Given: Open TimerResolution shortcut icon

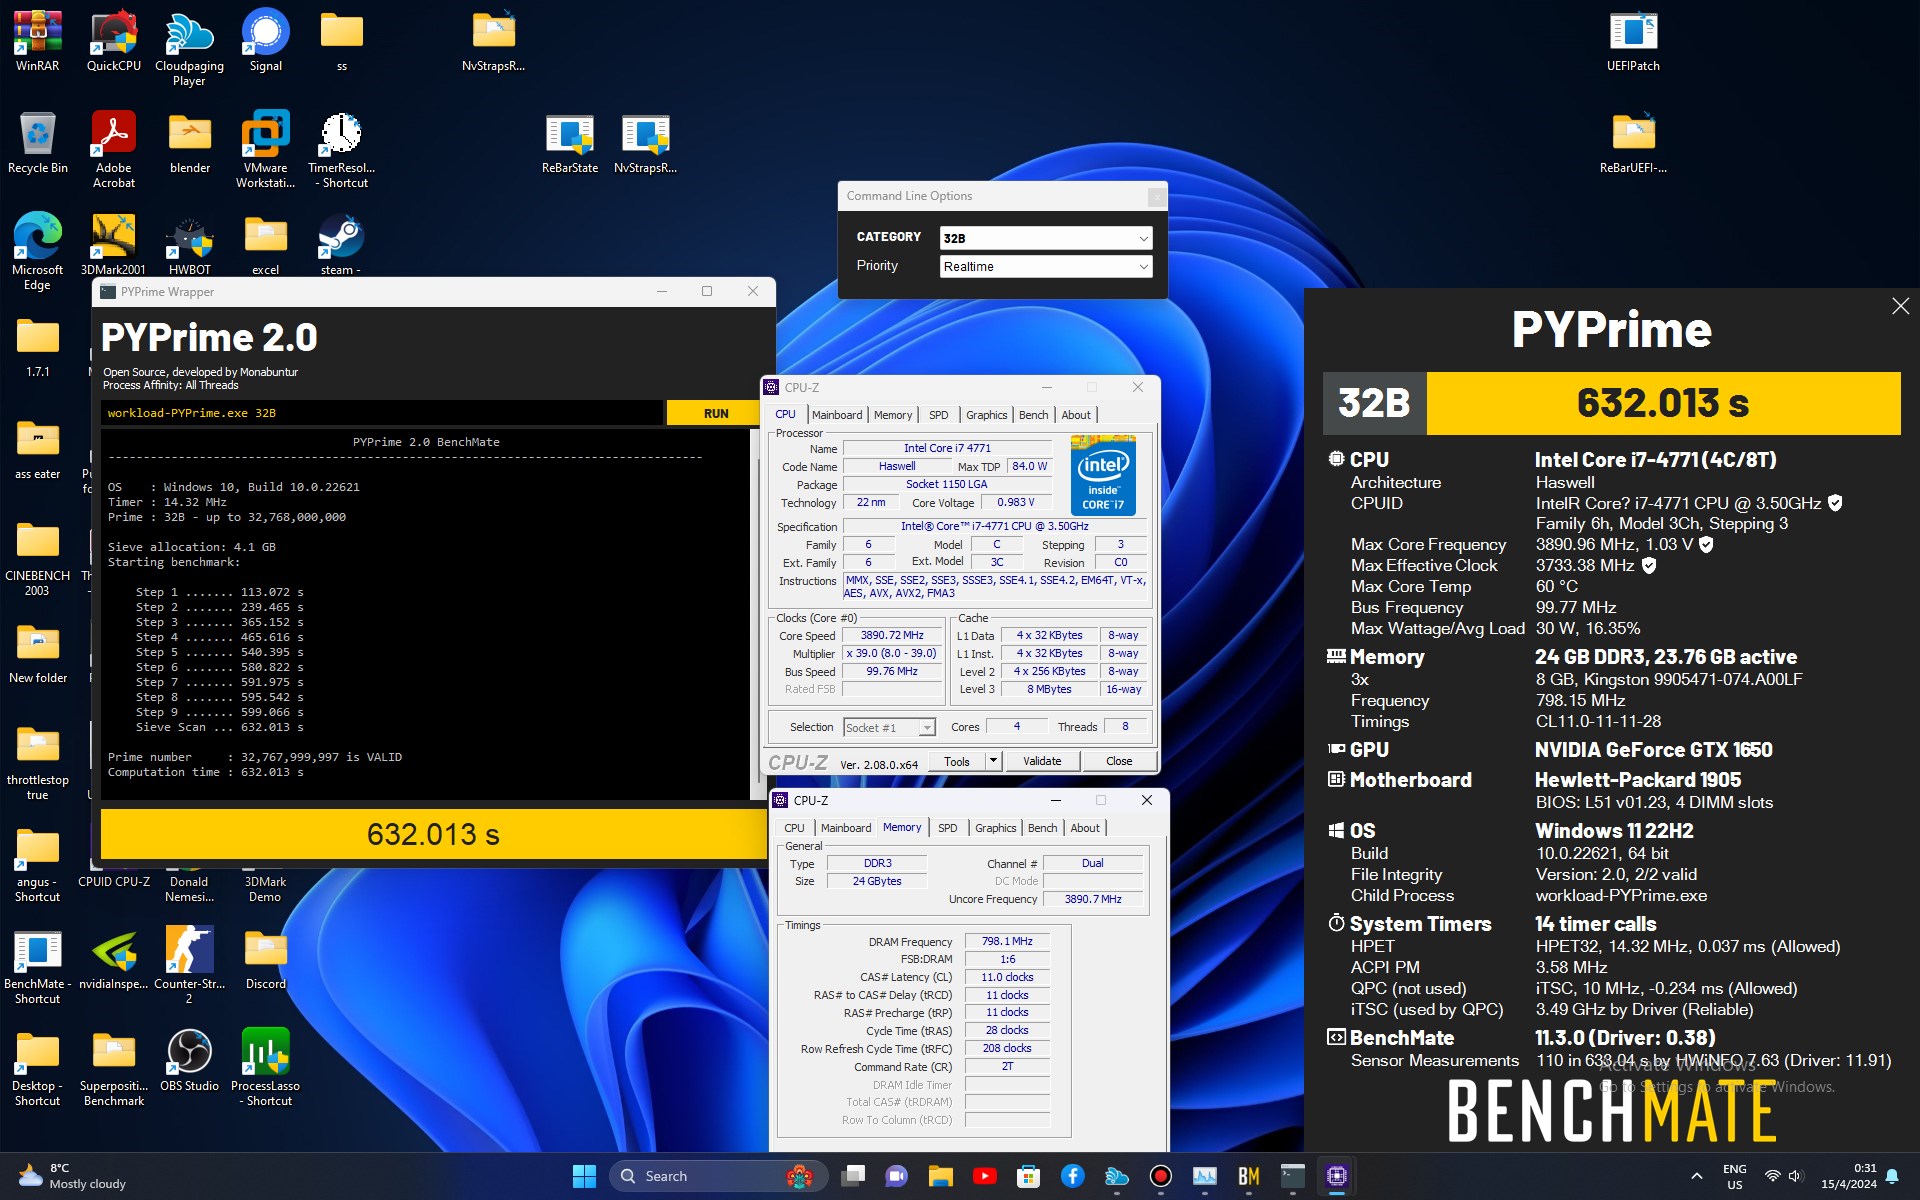Looking at the screenshot, I should click(x=341, y=149).
